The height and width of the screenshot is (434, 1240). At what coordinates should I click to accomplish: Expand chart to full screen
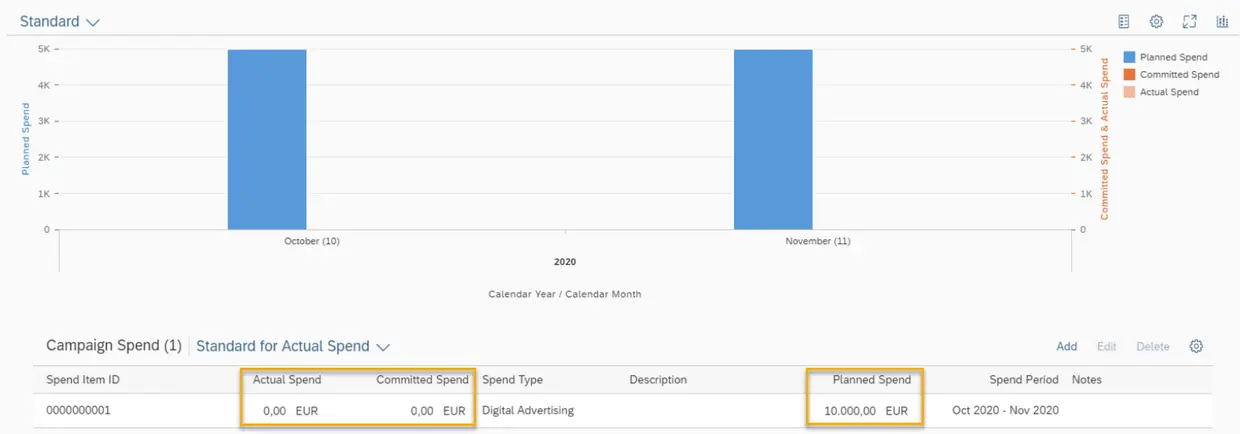pos(1189,21)
